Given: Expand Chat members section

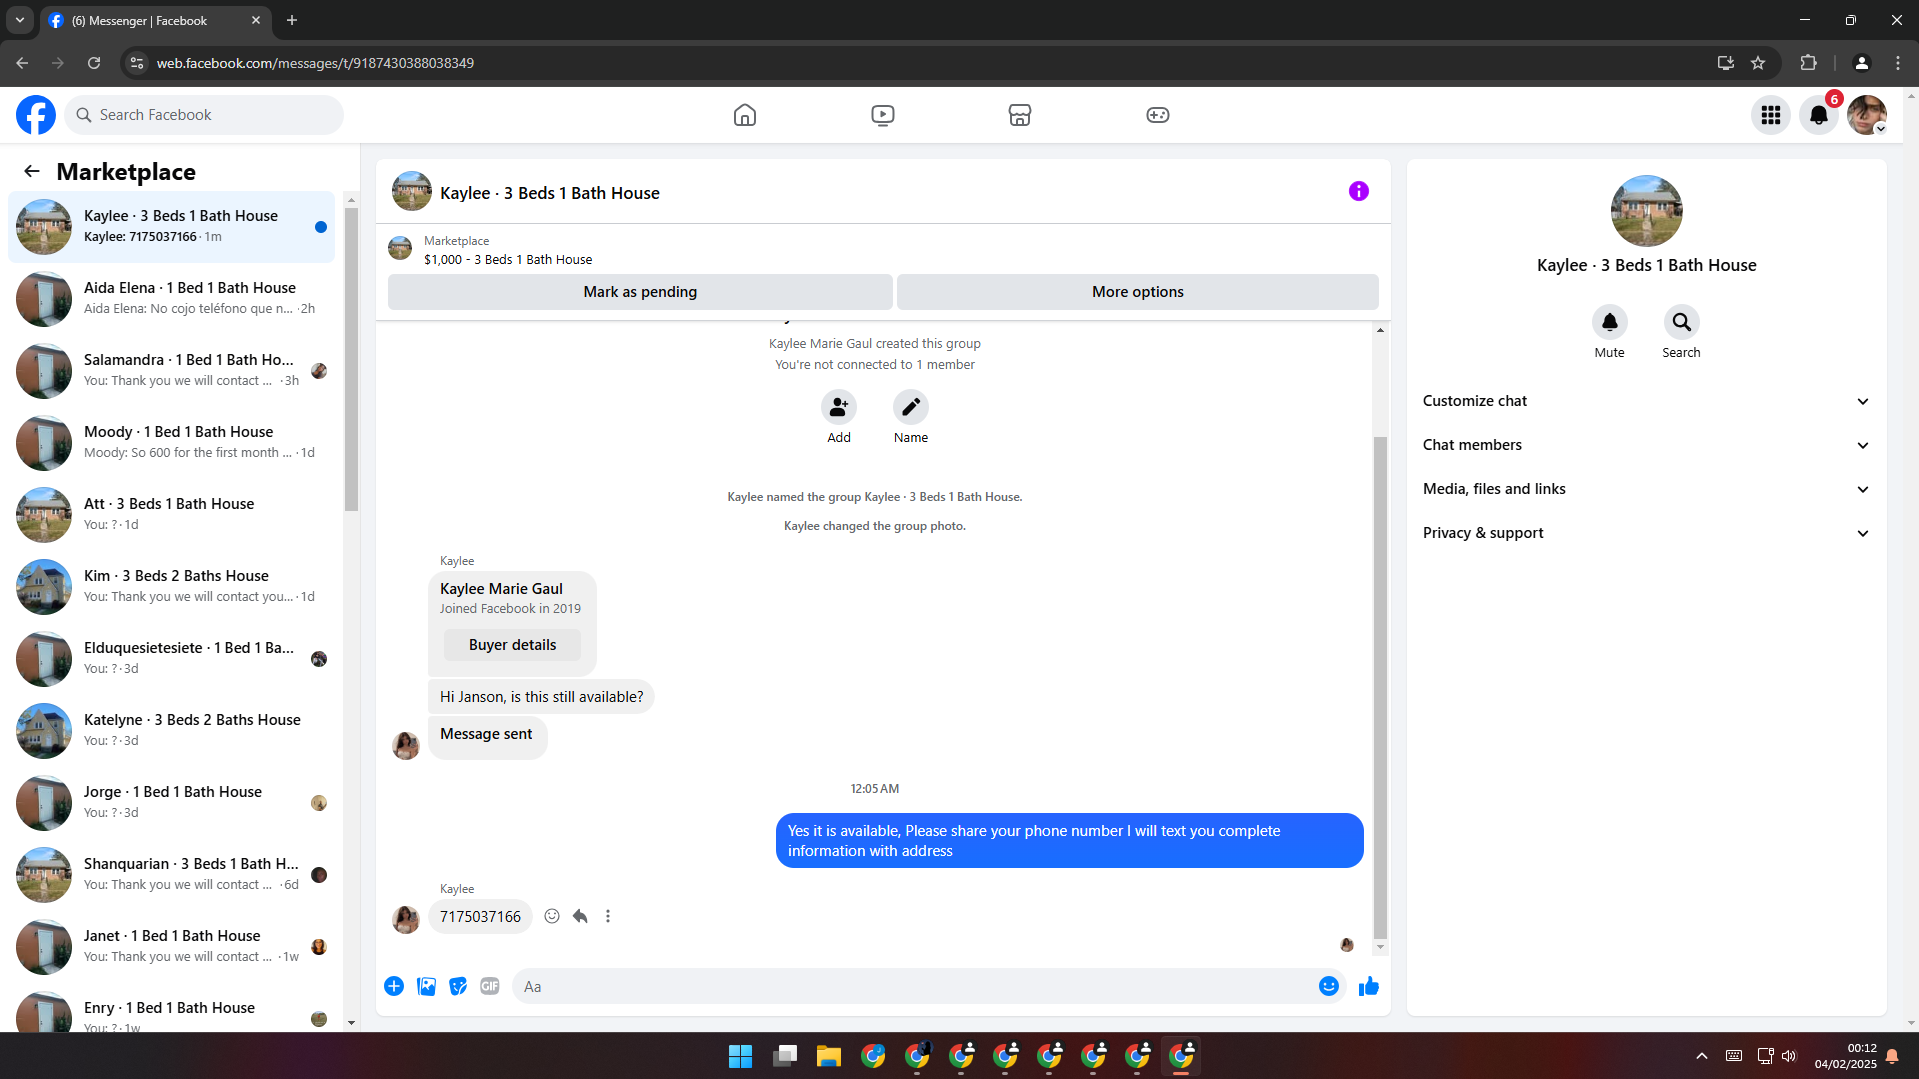Looking at the screenshot, I should (1646, 445).
